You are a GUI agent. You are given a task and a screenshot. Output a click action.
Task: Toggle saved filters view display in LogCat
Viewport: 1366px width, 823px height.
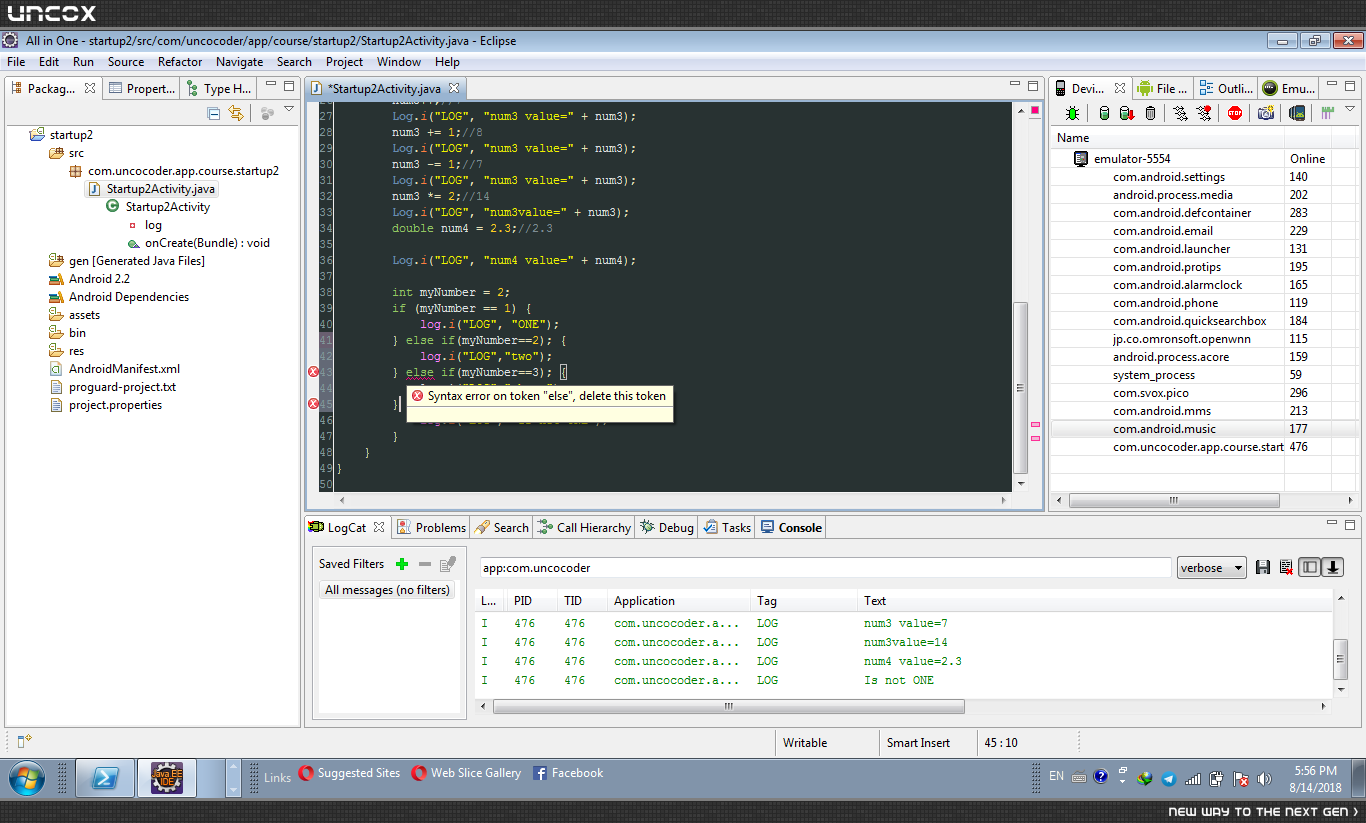pyautogui.click(x=1310, y=567)
